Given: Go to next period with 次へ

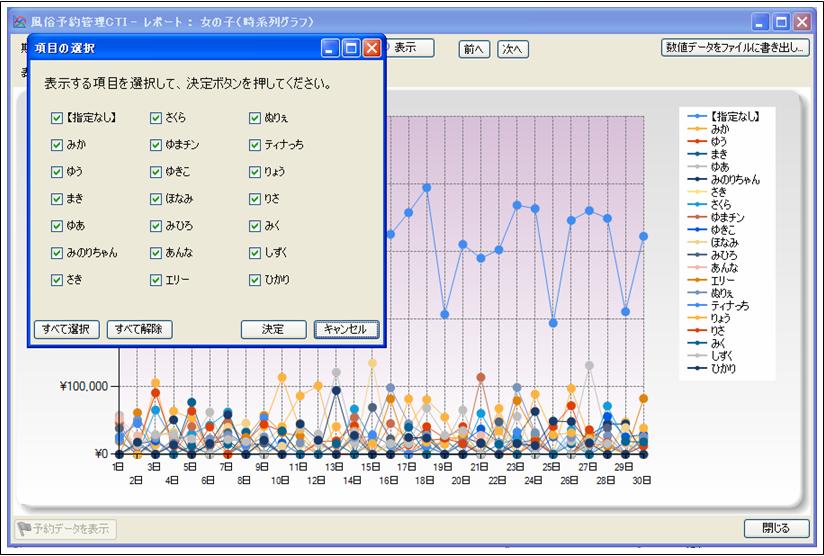Looking at the screenshot, I should tap(512, 48).
